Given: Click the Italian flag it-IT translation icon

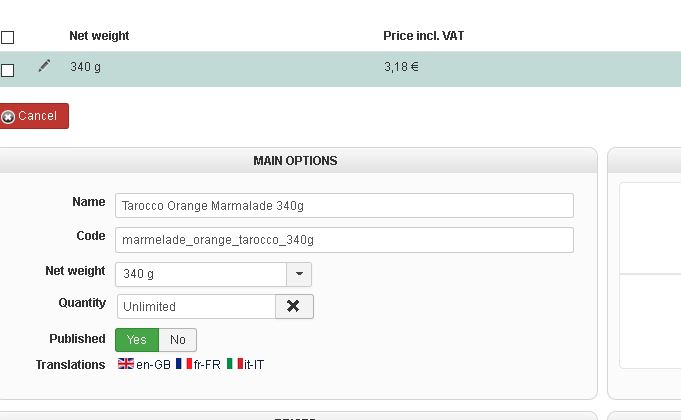Looking at the screenshot, I should click(x=235, y=364).
